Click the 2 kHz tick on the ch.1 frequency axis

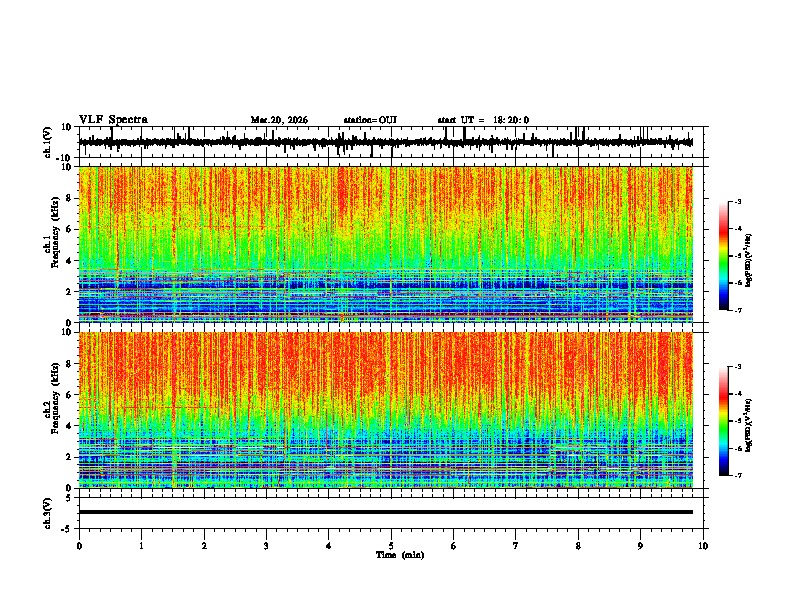click(x=69, y=292)
